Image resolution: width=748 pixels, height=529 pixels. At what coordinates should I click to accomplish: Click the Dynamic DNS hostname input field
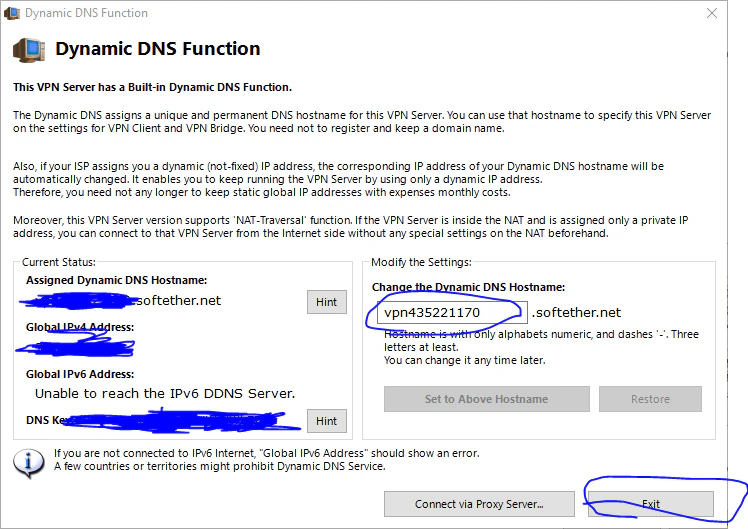pos(452,312)
